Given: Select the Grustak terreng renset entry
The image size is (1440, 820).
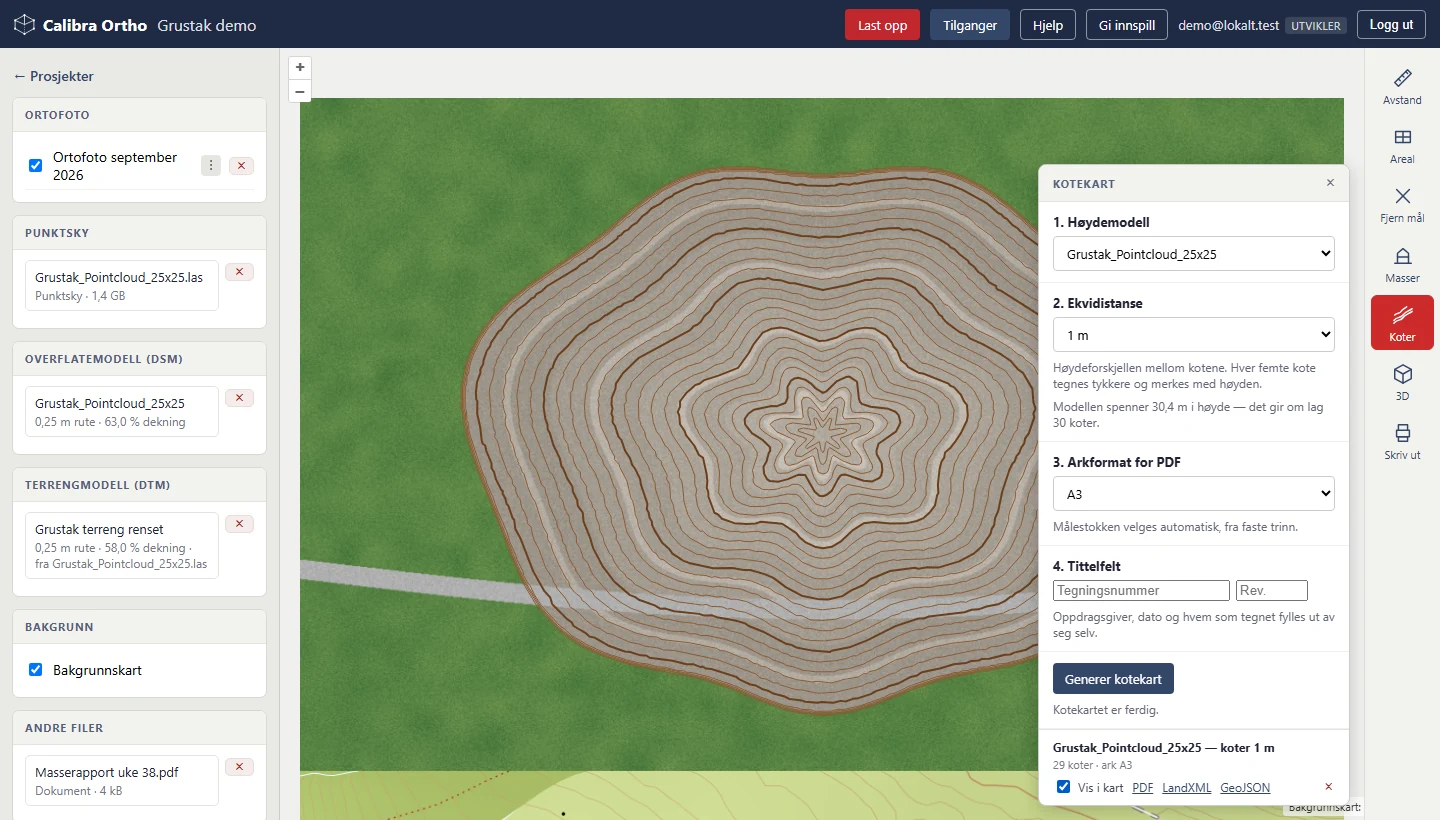Looking at the screenshot, I should tap(122, 545).
